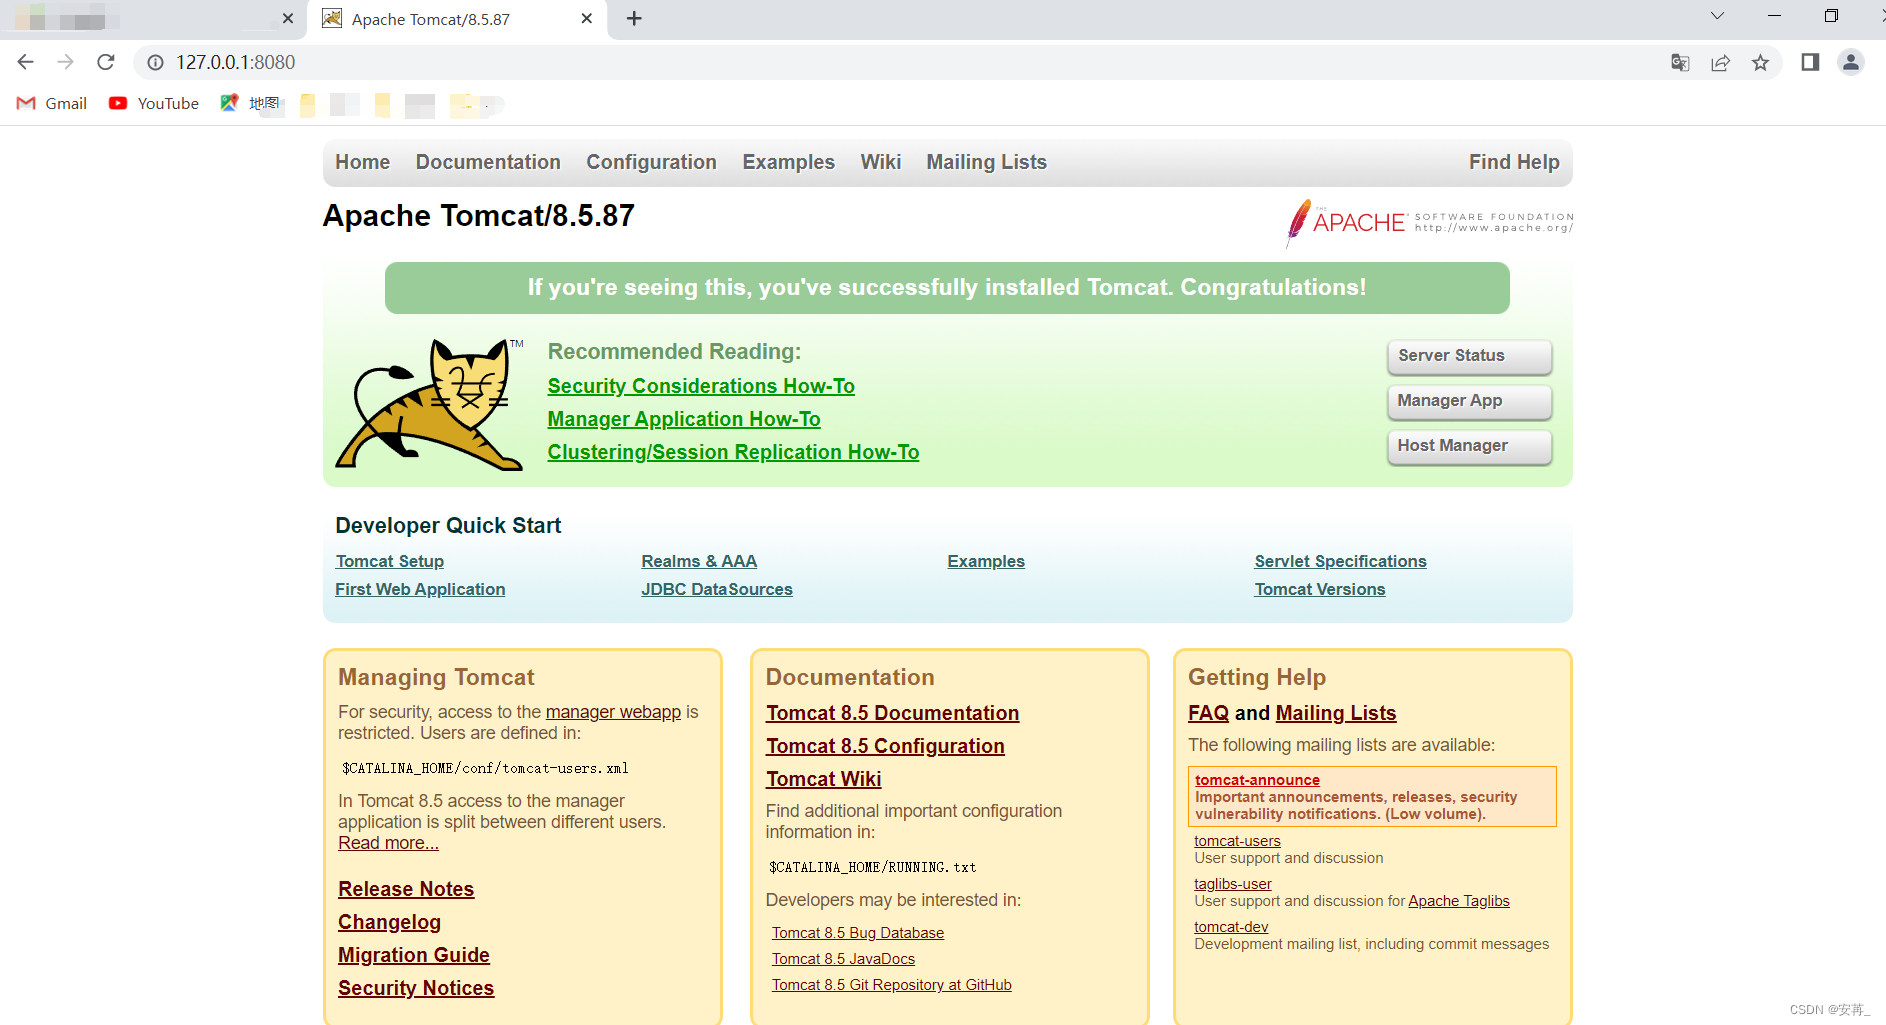Click the Gmail bookmark
The width and height of the screenshot is (1886, 1025).
(x=52, y=103)
